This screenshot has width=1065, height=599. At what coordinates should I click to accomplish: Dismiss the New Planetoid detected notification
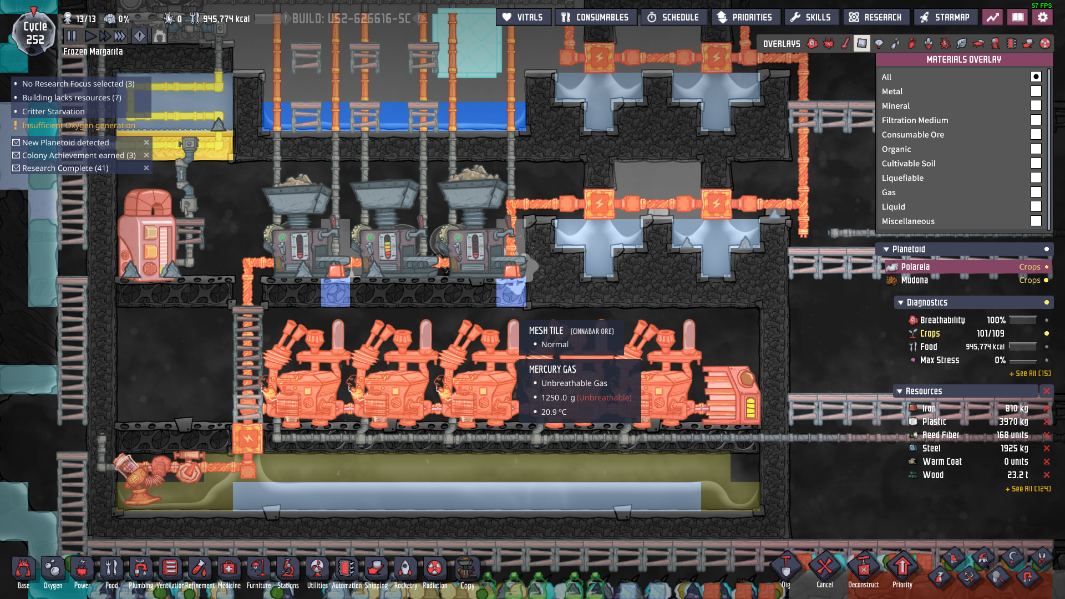pos(146,142)
